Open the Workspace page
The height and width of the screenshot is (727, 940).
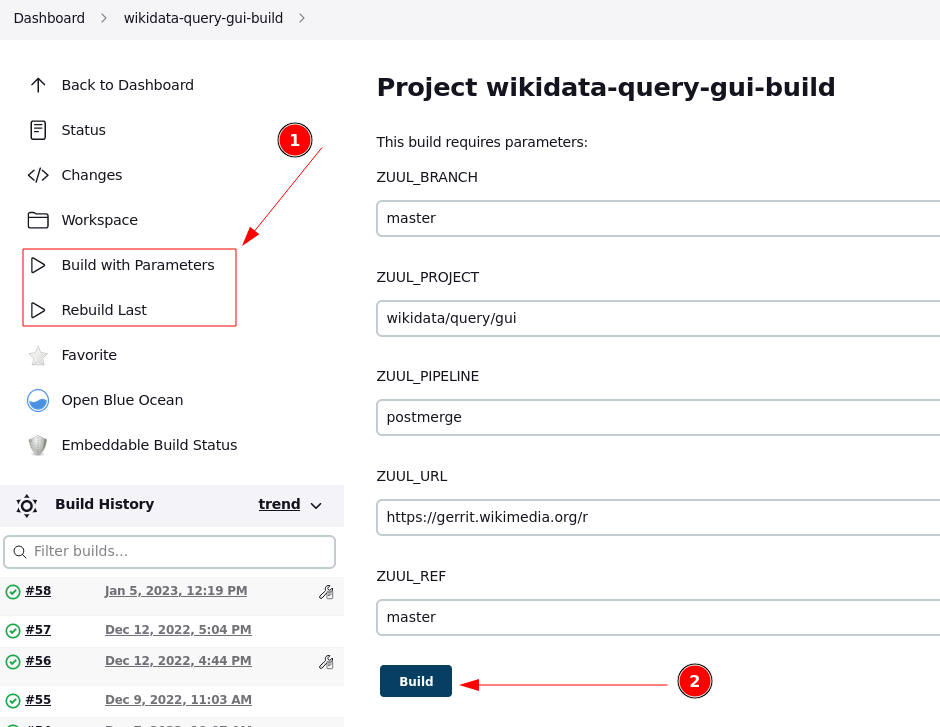pyautogui.click(x=100, y=220)
